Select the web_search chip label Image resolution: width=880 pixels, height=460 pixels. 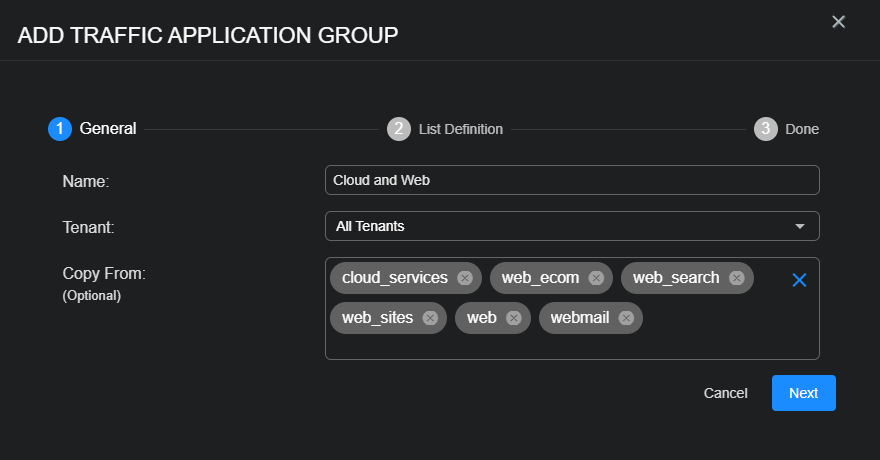[x=676, y=278]
